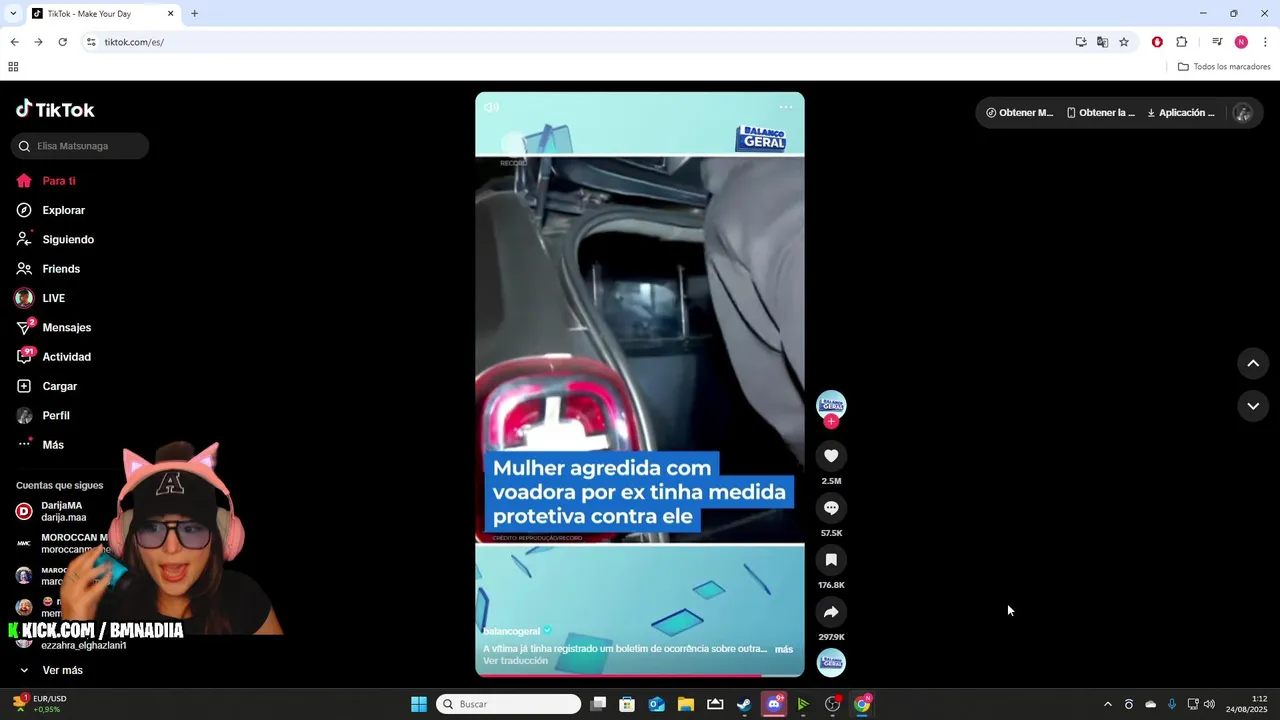
Task: Show hidden system tray icons
Action: click(1107, 704)
